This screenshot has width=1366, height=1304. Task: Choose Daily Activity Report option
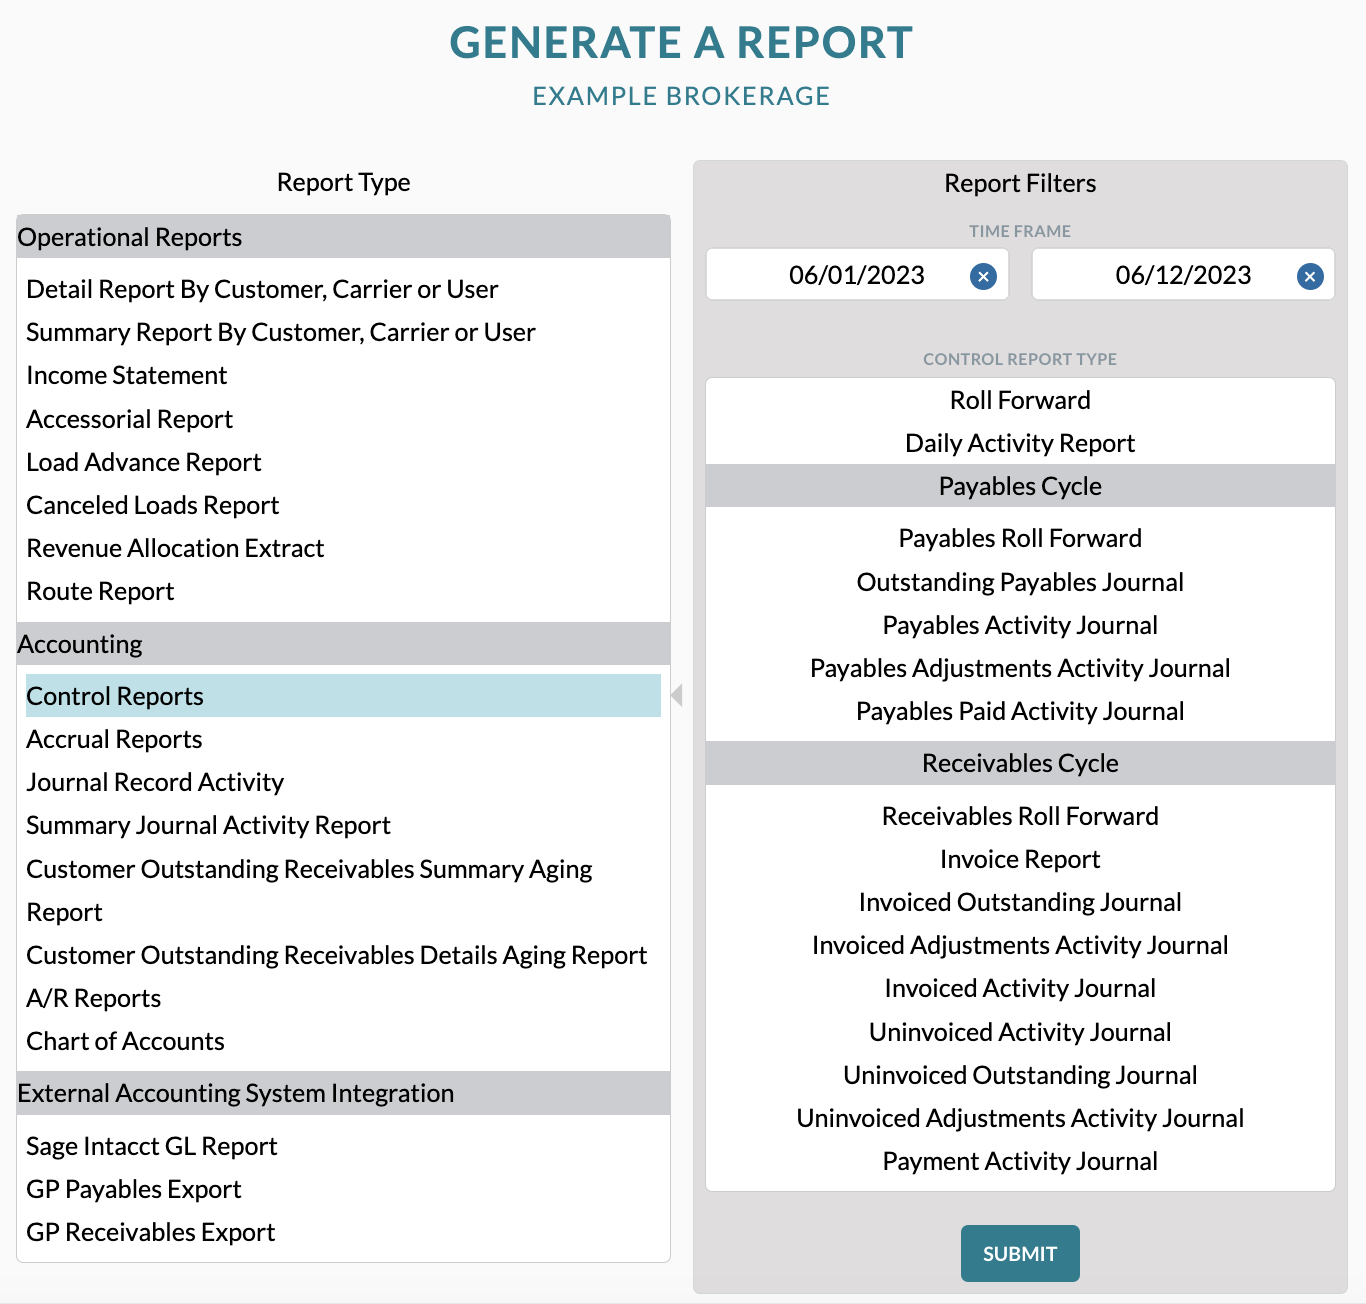tap(1020, 443)
